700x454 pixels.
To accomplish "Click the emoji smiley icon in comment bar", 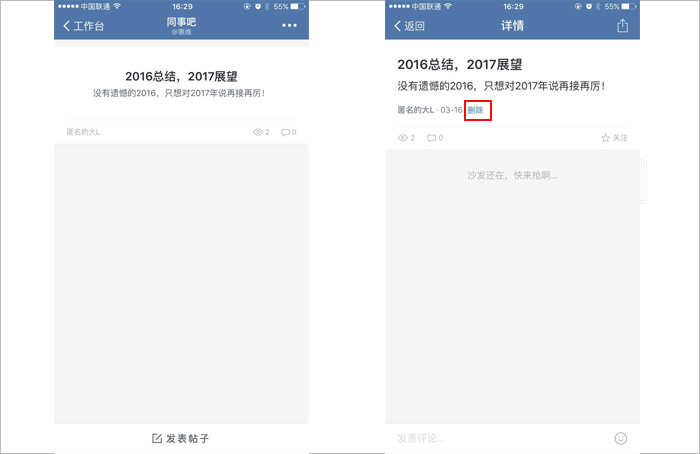I will tap(621, 438).
